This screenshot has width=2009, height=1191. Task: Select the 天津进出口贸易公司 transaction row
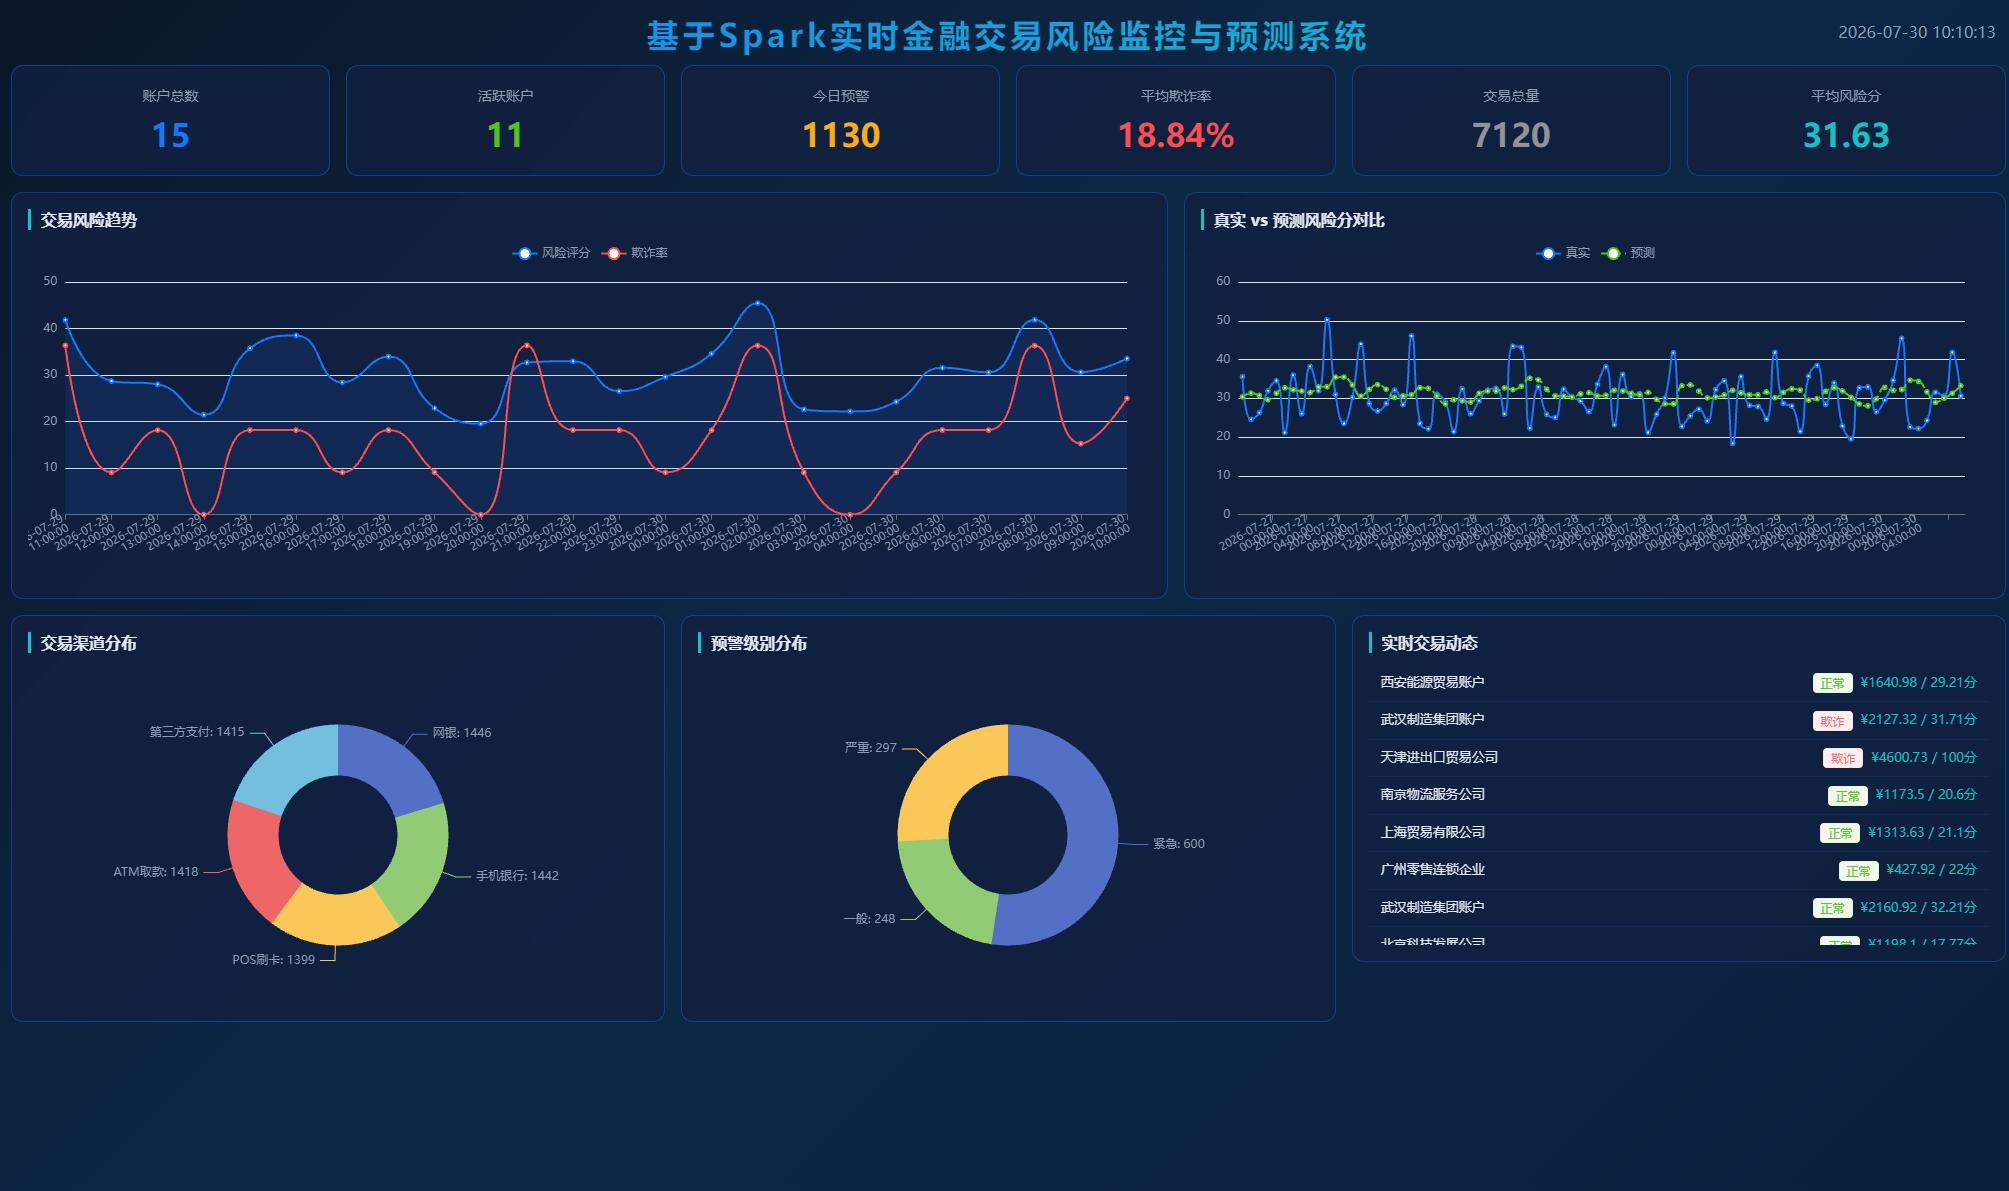(1678, 758)
